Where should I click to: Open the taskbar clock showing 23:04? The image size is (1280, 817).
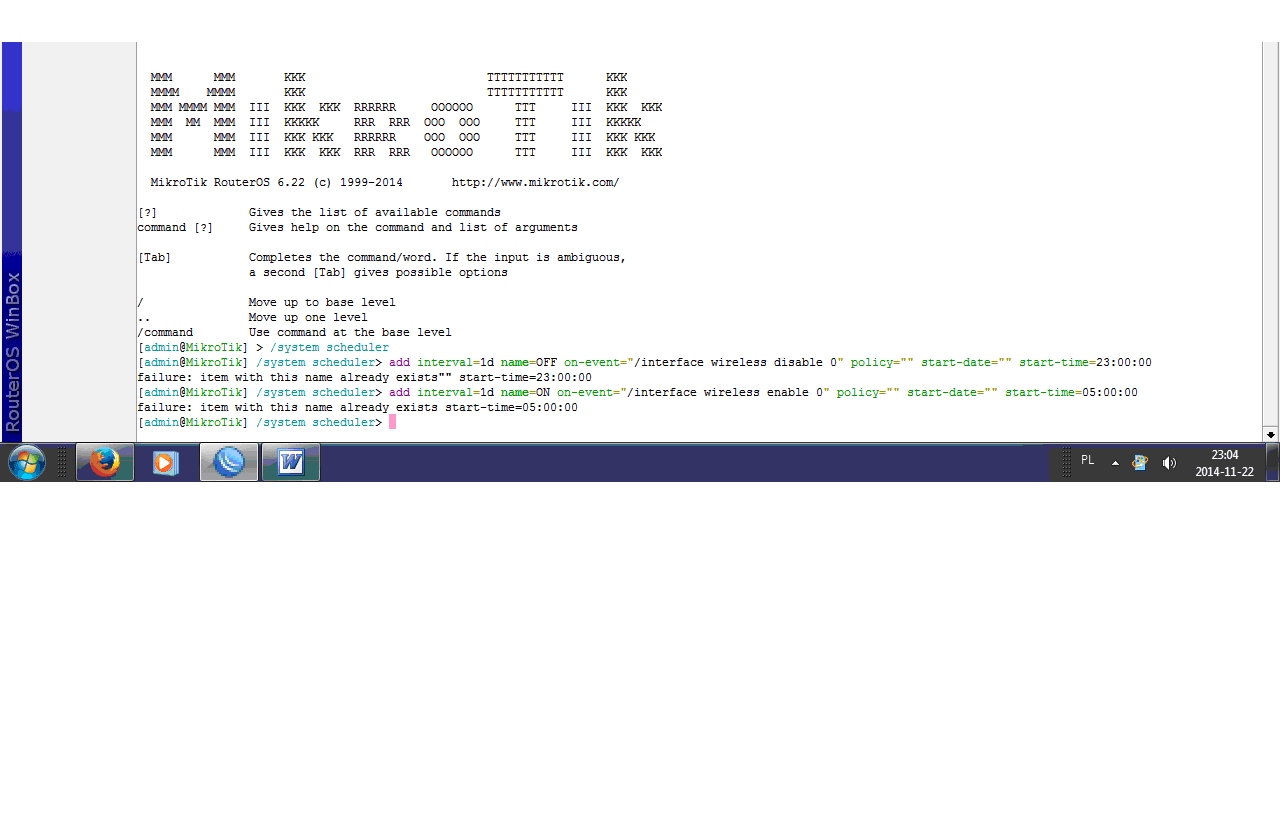1225,463
